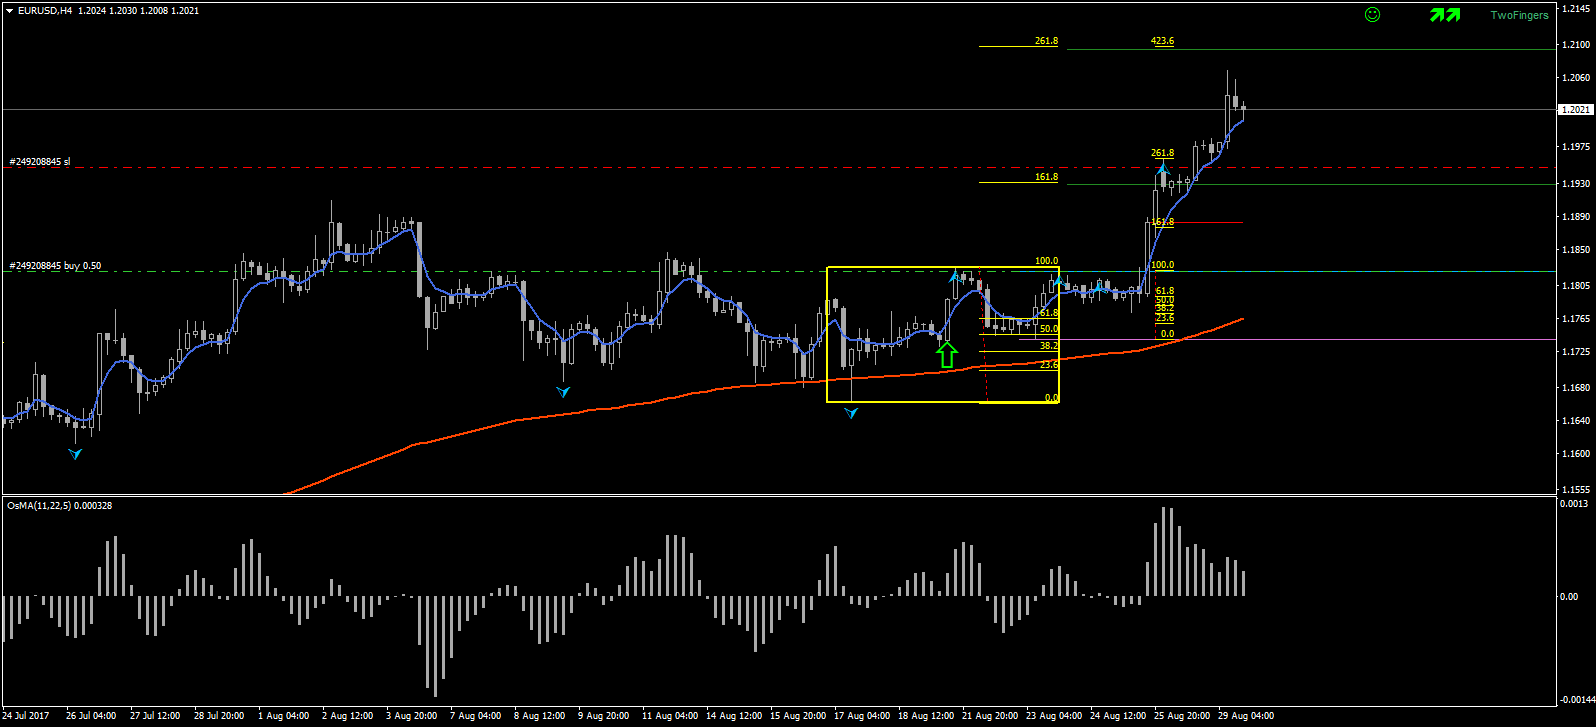Select the blue arrow beneath the yellow rectangle
Screen dimensions: 1596x727
pyautogui.click(x=851, y=412)
